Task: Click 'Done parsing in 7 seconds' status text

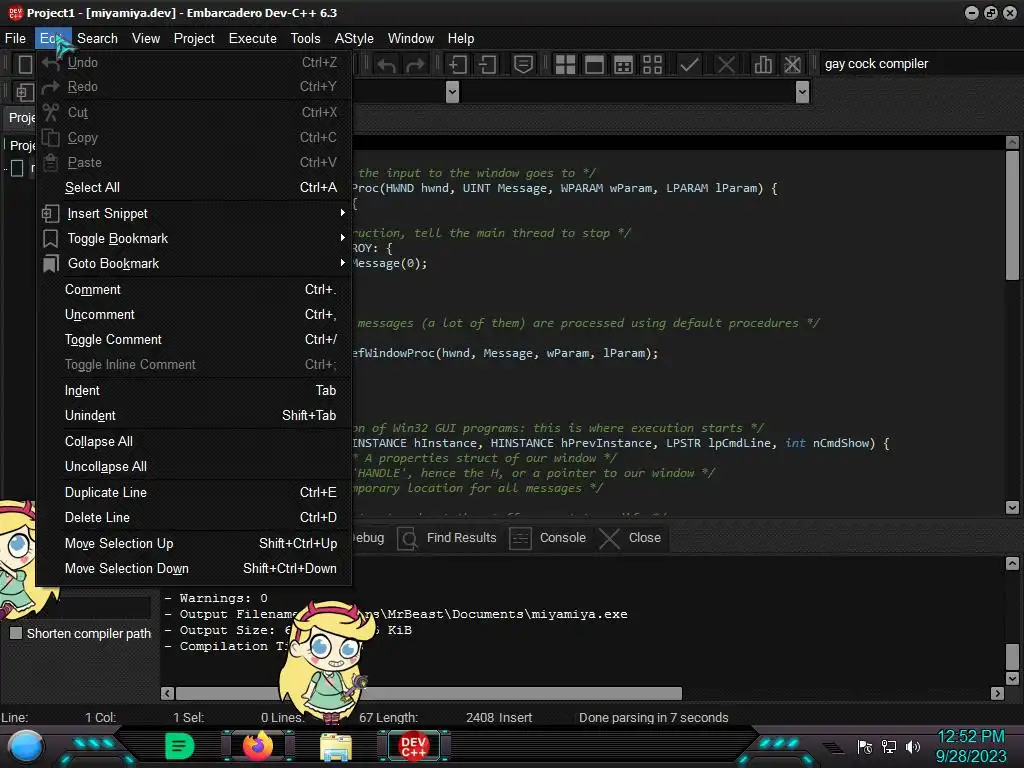Action: coord(654,717)
